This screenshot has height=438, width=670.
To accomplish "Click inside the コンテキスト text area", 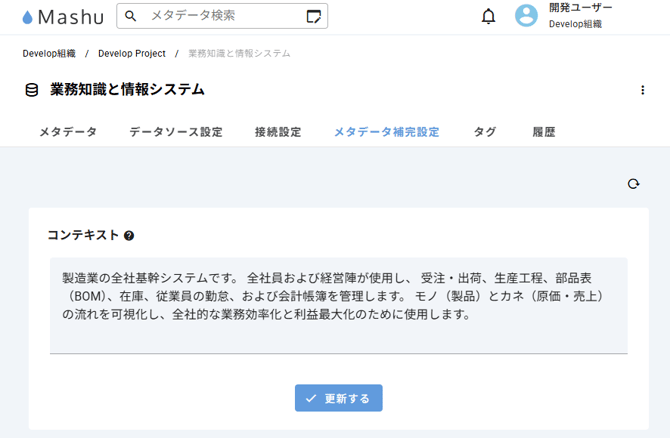I will click(x=338, y=300).
